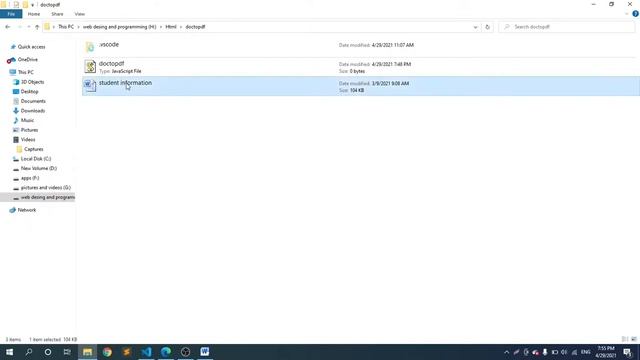
Task: Open ENG language indicator
Action: pyautogui.click(x=585, y=352)
